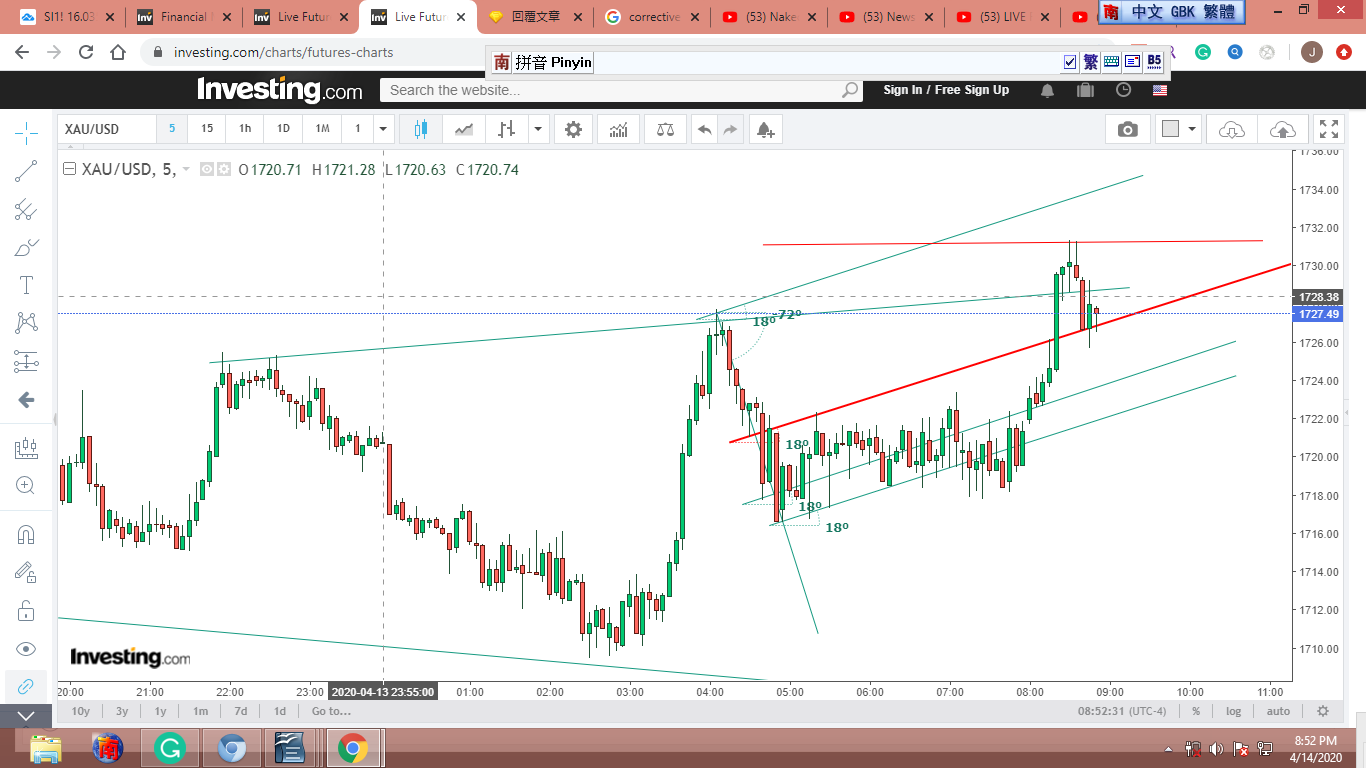
Task: Select the 1h timeframe
Action: [245, 129]
